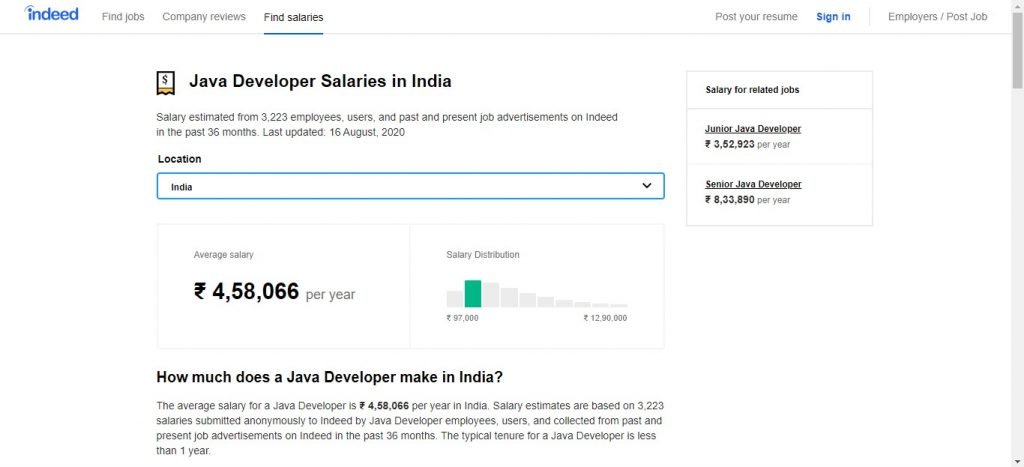Image resolution: width=1024 pixels, height=467 pixels.
Task: Click the Salary for related jobs heading
Action: (752, 90)
